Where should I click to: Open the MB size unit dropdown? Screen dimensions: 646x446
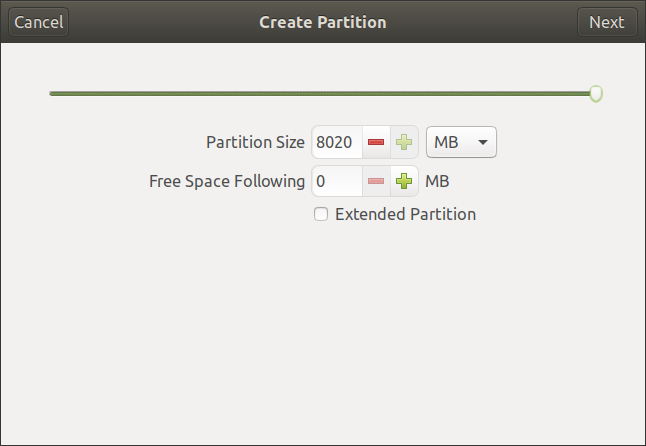coord(460,143)
